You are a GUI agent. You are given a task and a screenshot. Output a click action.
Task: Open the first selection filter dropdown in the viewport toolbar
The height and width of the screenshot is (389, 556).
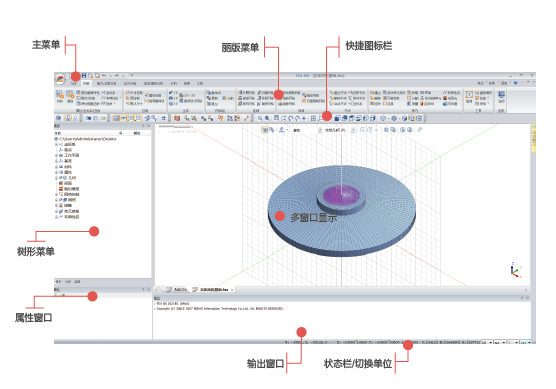[320, 130]
